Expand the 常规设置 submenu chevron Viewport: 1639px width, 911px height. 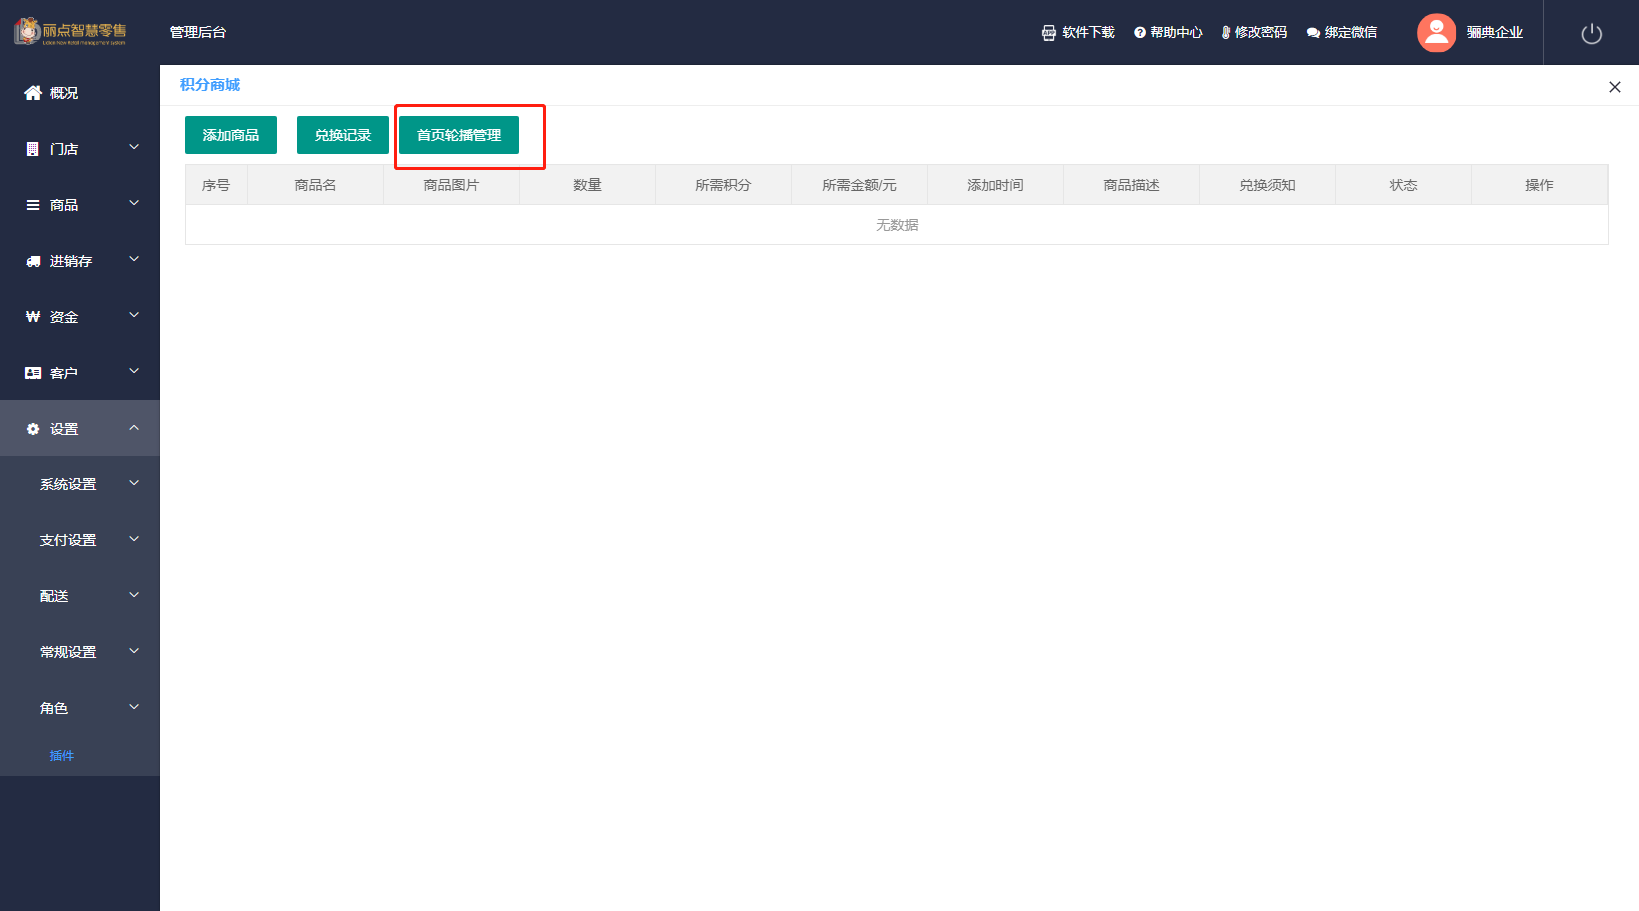click(134, 652)
